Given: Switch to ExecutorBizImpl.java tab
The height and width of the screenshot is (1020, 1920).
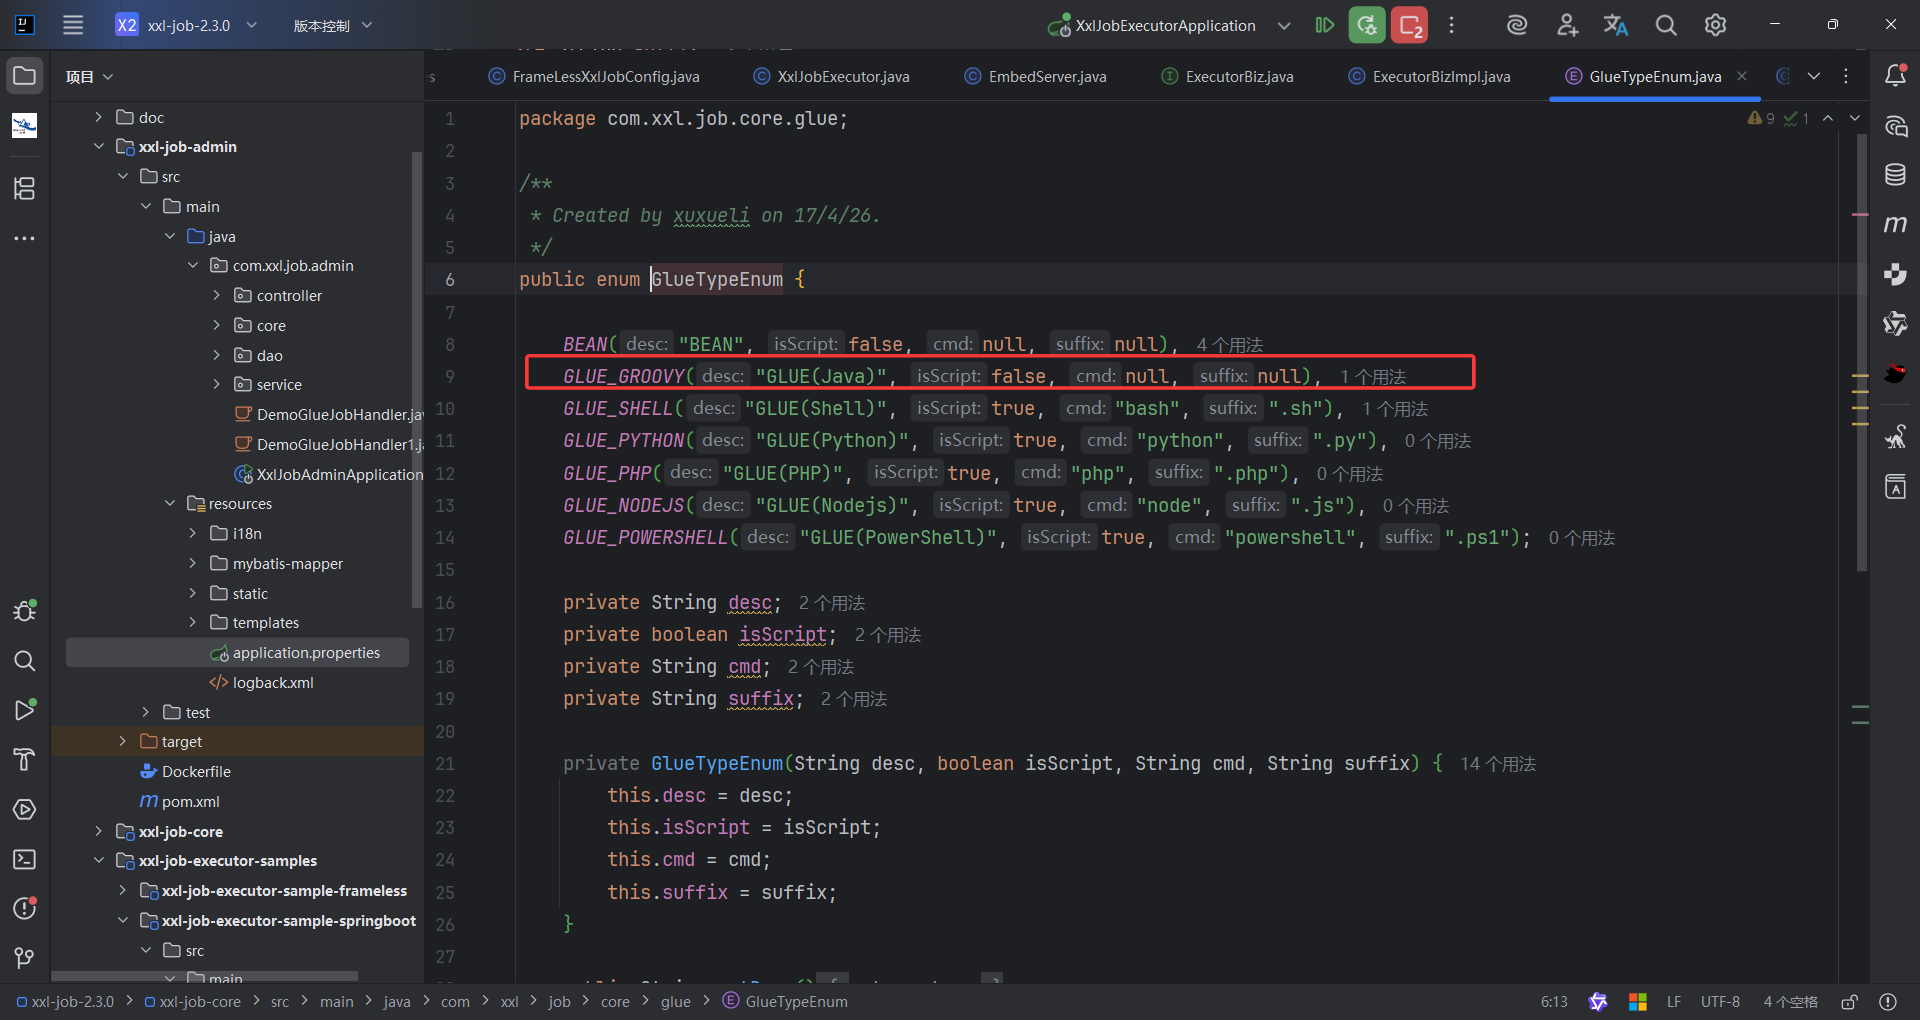Looking at the screenshot, I should click(x=1429, y=77).
